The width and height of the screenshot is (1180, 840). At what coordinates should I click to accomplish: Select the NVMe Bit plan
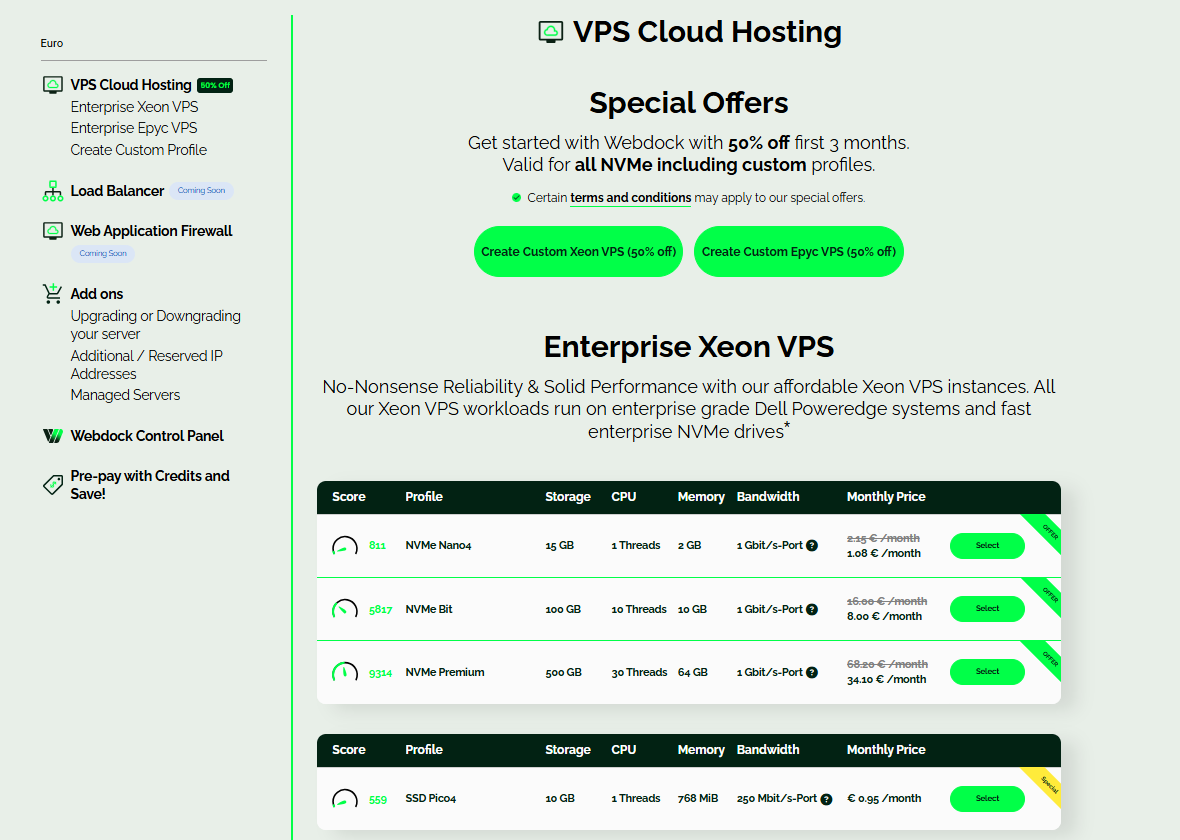click(987, 609)
